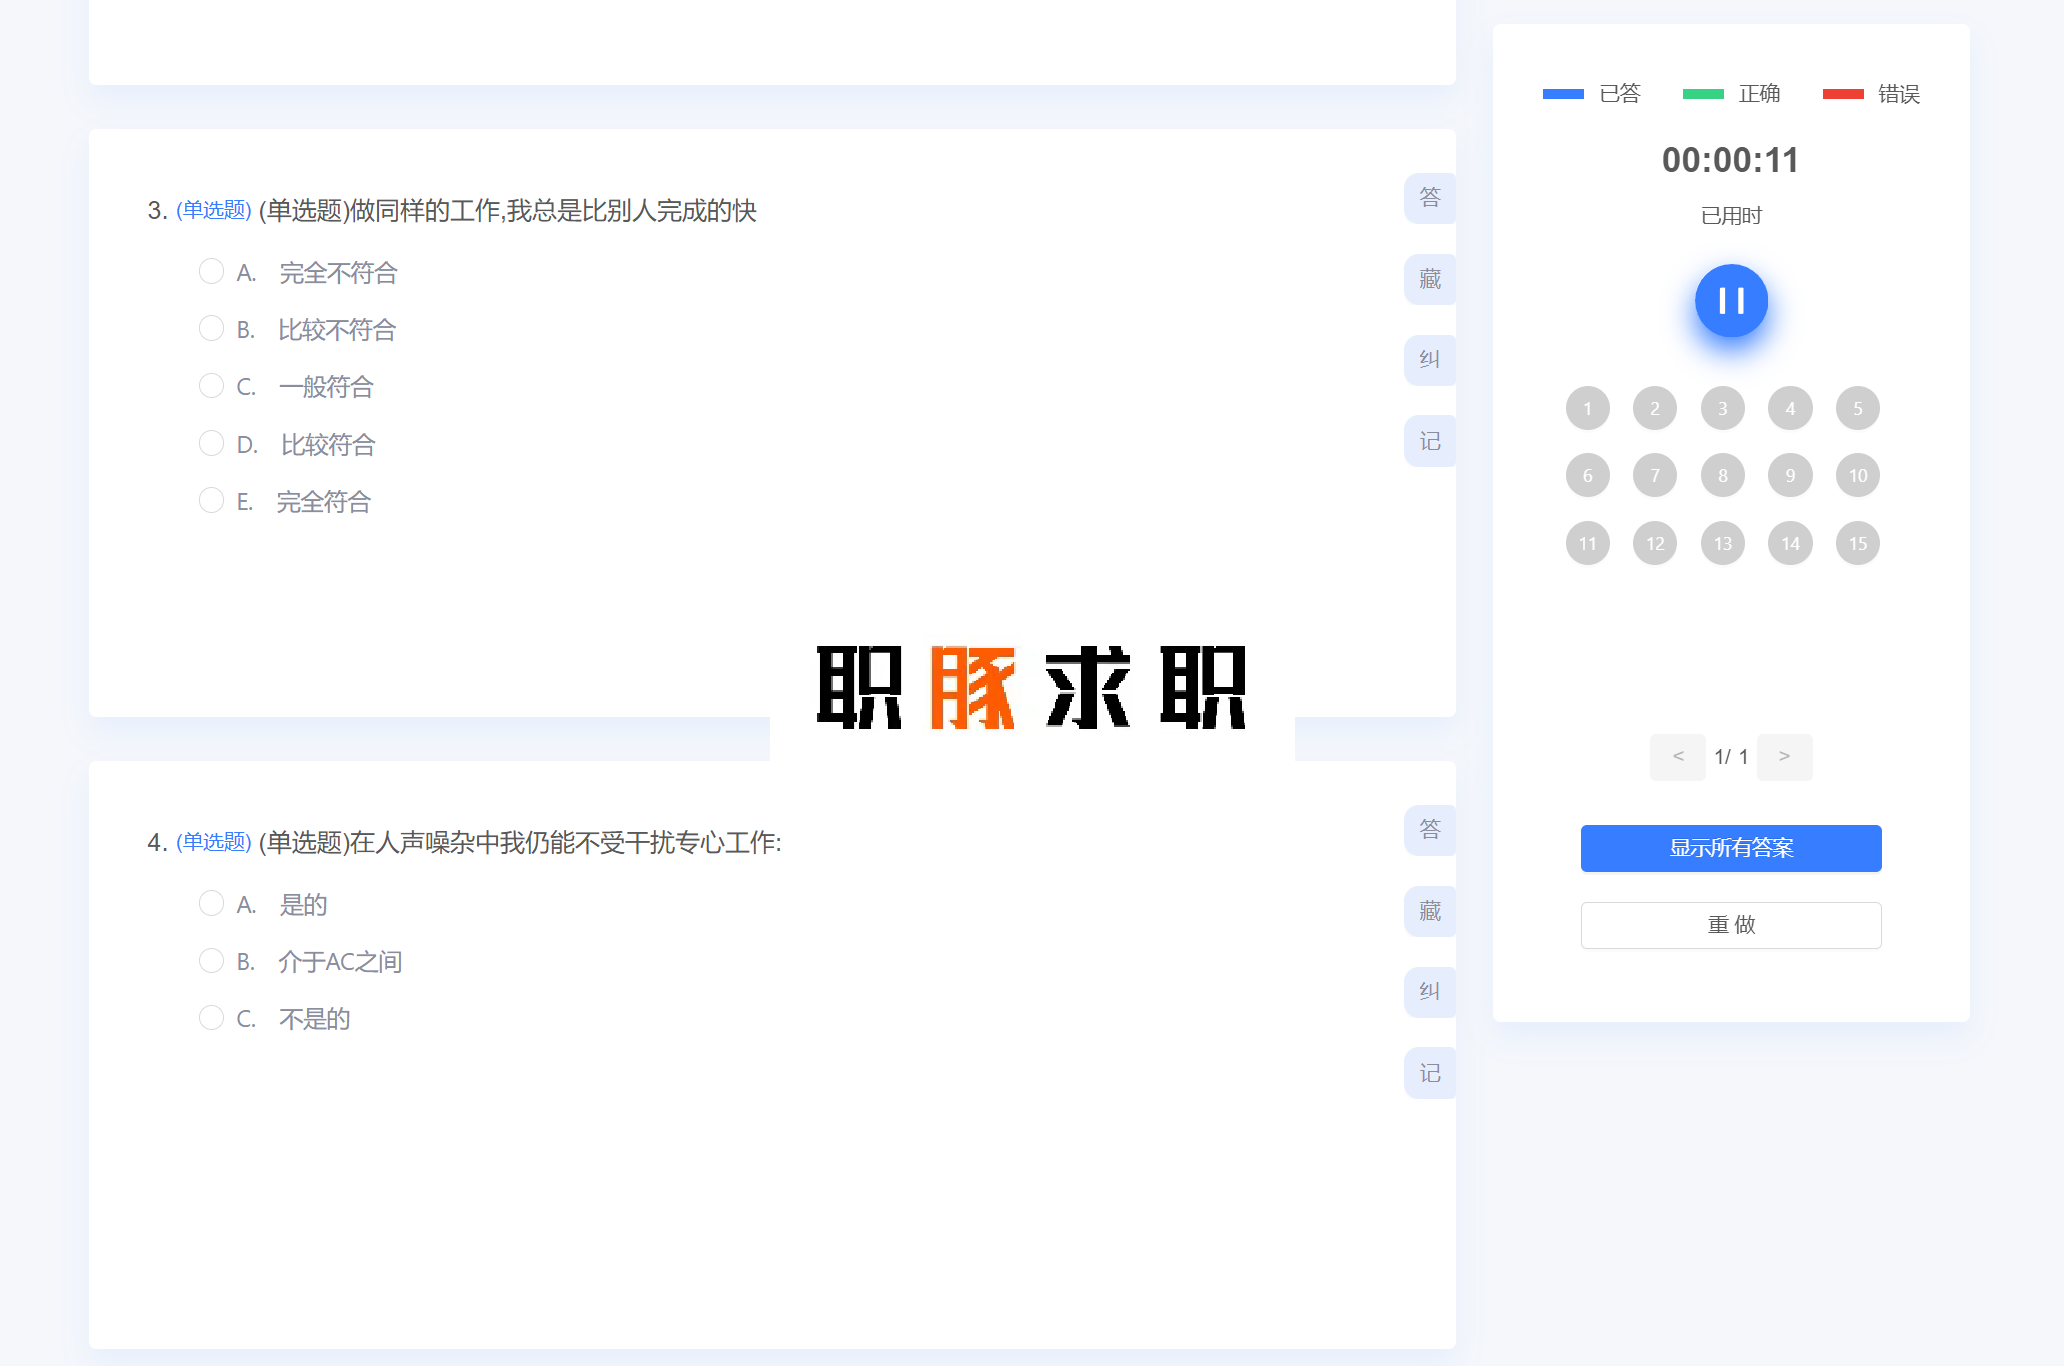Jump to question 3 in navigator

click(x=1722, y=408)
